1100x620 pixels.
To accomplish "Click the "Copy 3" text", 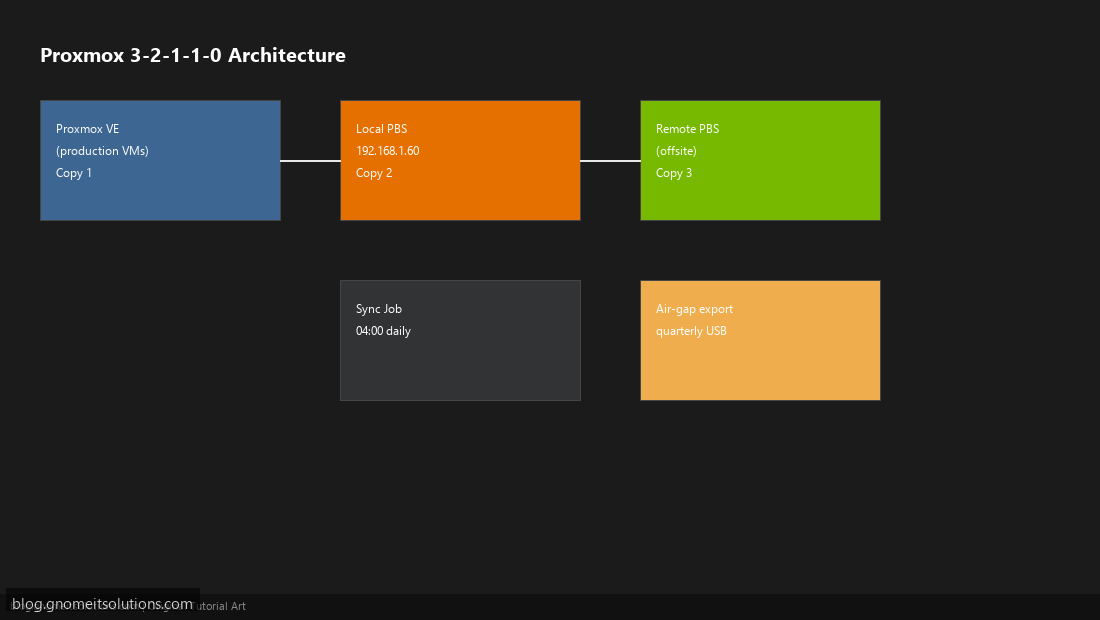I will click(x=674, y=173).
